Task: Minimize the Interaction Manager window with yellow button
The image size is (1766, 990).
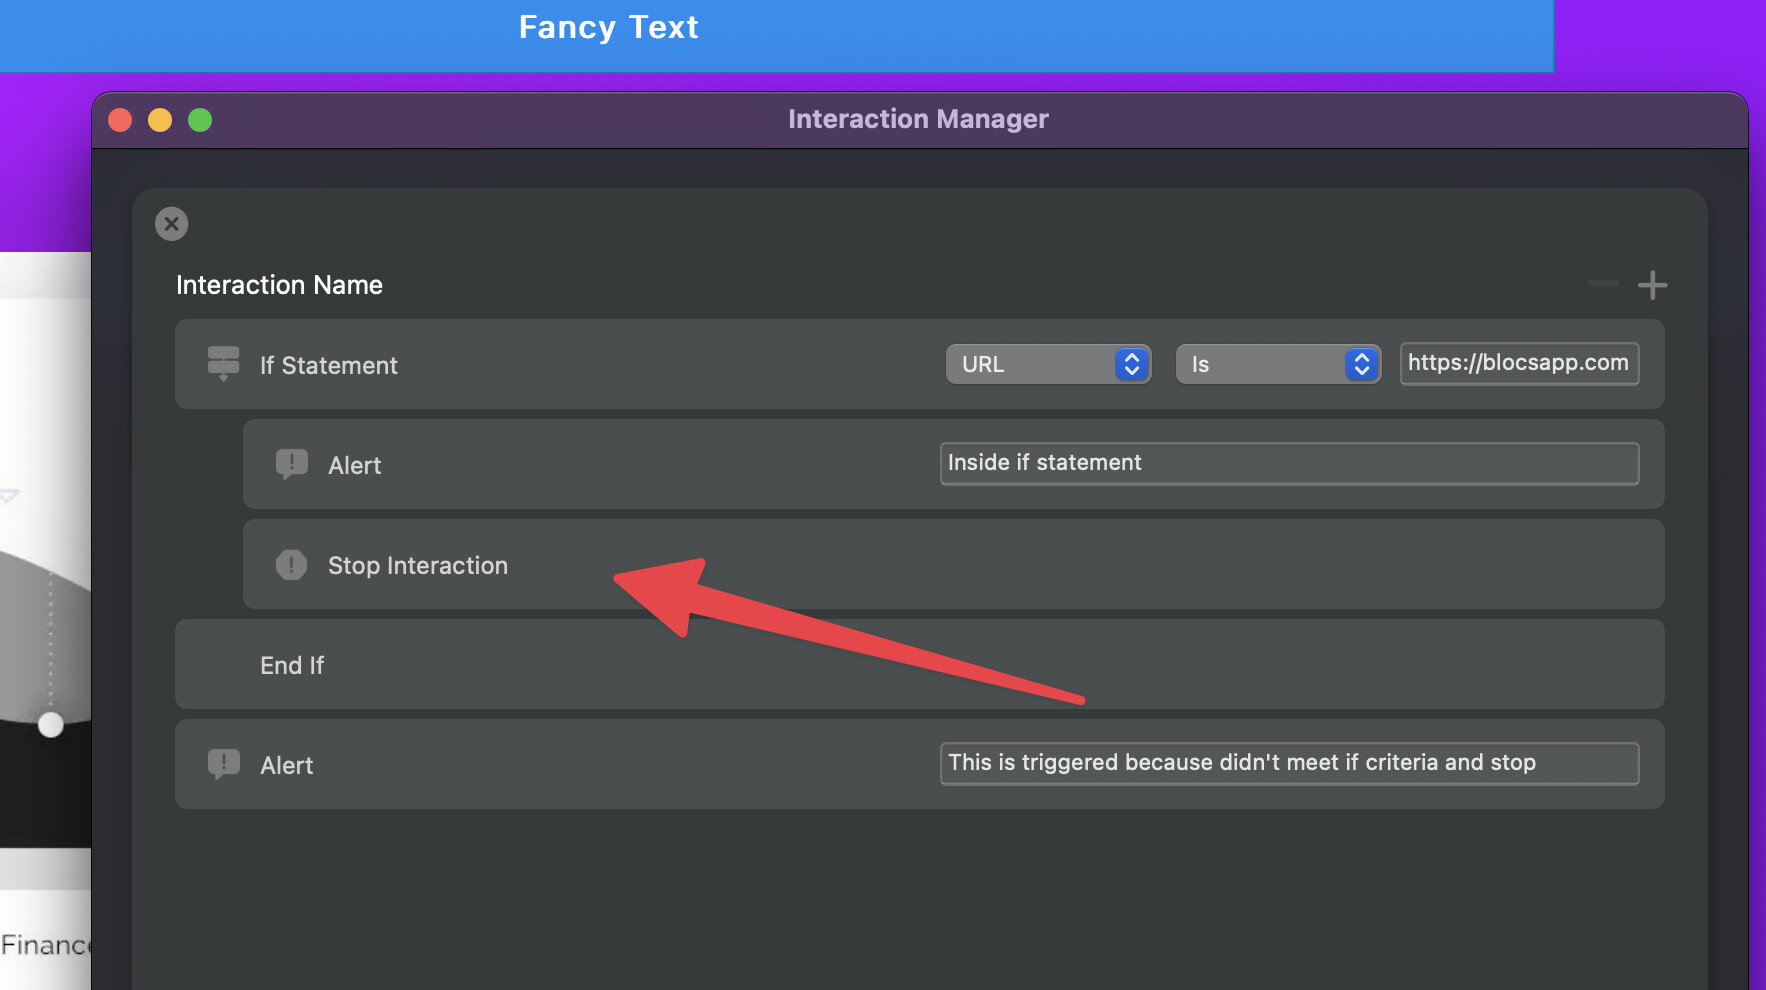Action: [x=160, y=120]
